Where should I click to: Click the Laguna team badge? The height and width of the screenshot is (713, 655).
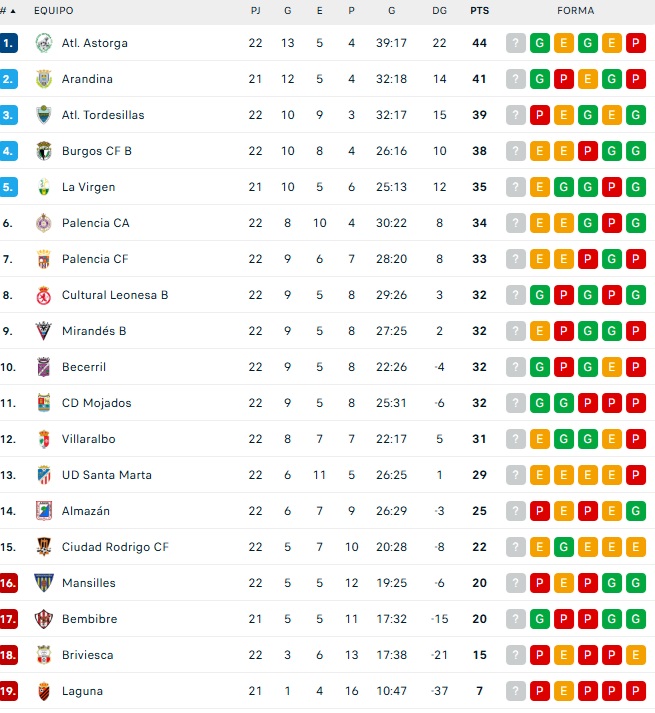coord(42,691)
